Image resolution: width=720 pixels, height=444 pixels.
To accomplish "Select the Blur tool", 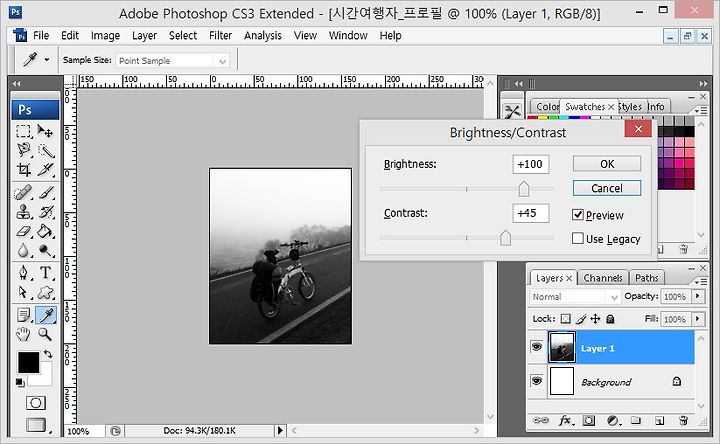I will [x=23, y=250].
